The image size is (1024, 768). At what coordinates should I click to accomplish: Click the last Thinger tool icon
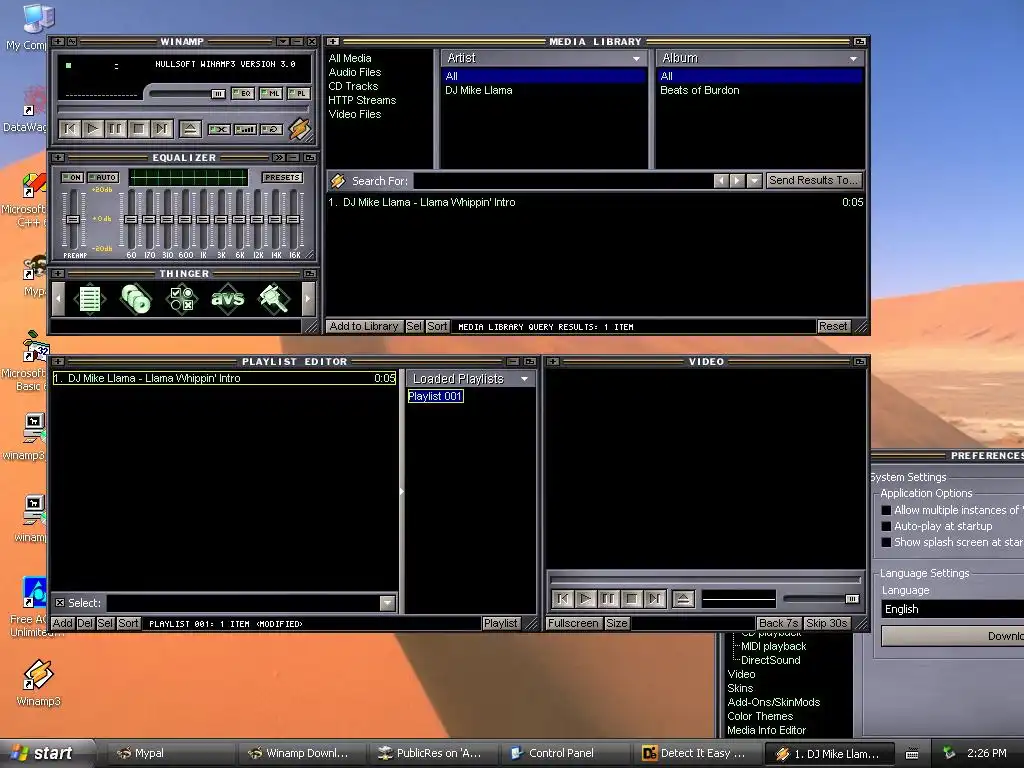[274, 299]
